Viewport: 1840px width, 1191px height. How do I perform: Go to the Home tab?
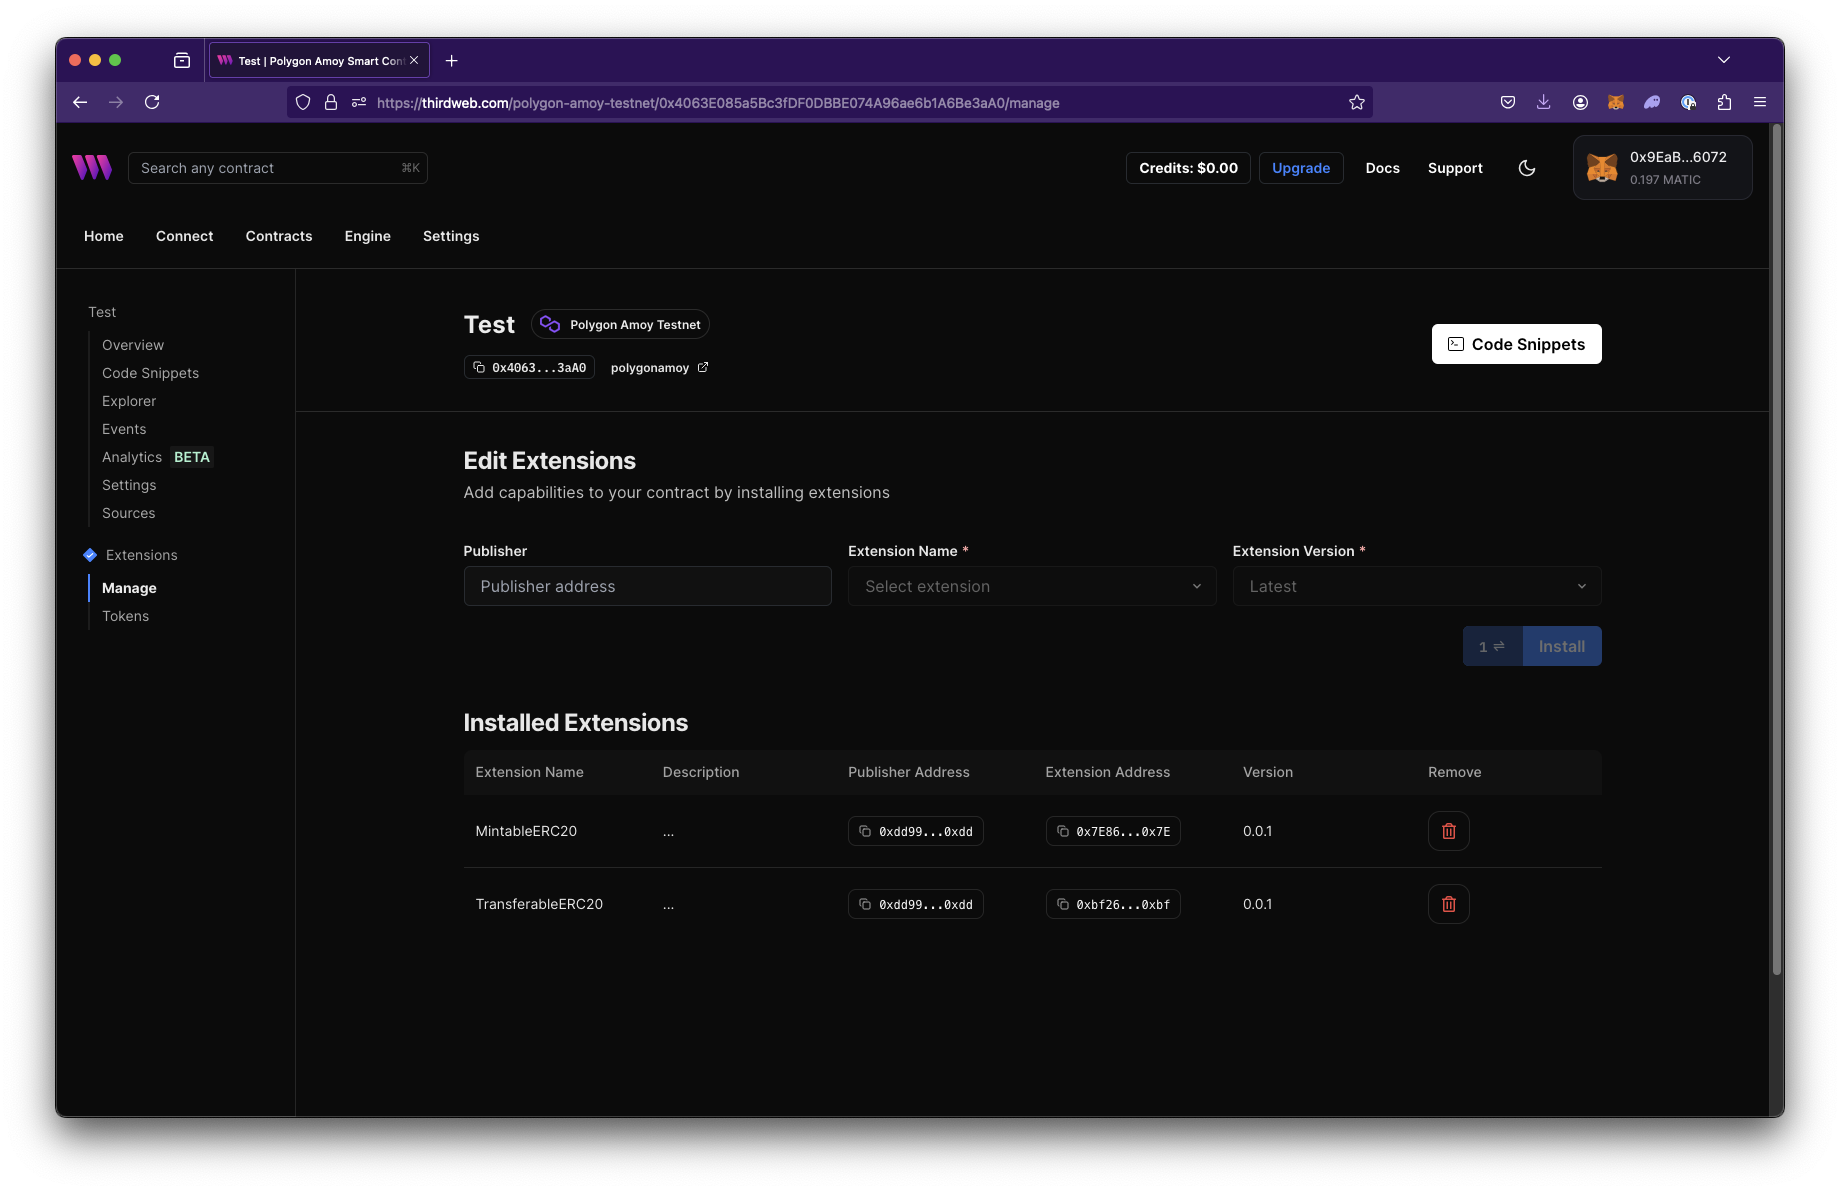point(104,236)
